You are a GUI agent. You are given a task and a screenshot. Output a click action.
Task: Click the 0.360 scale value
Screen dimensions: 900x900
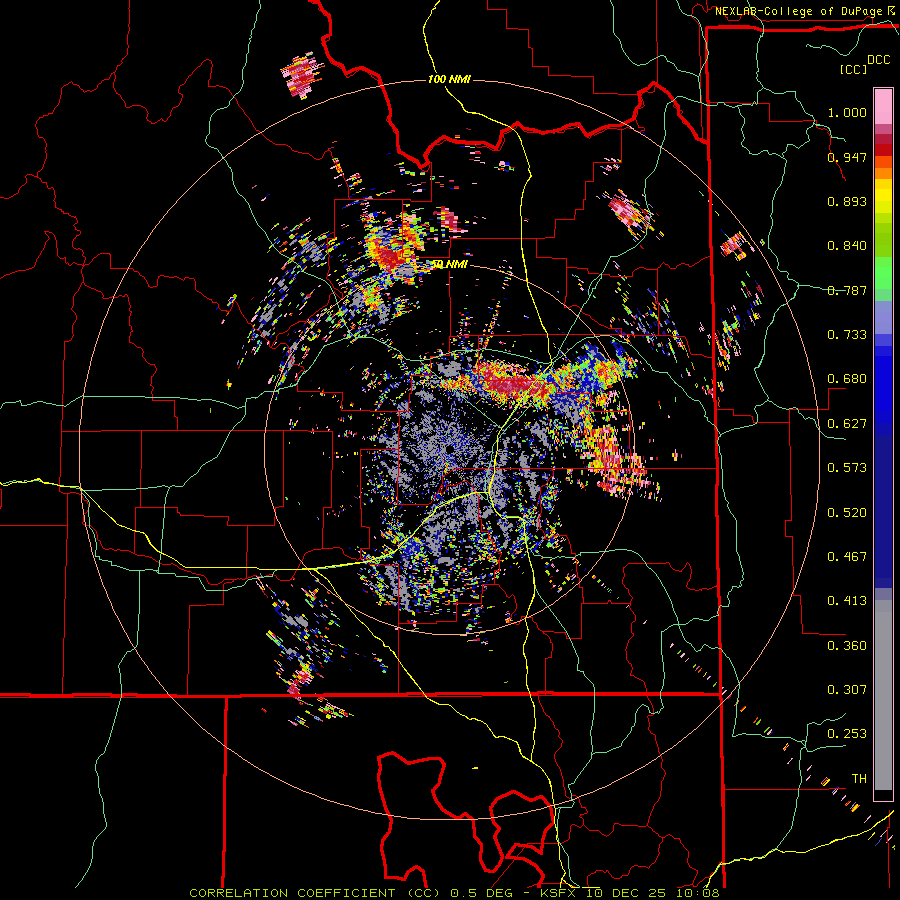(847, 646)
